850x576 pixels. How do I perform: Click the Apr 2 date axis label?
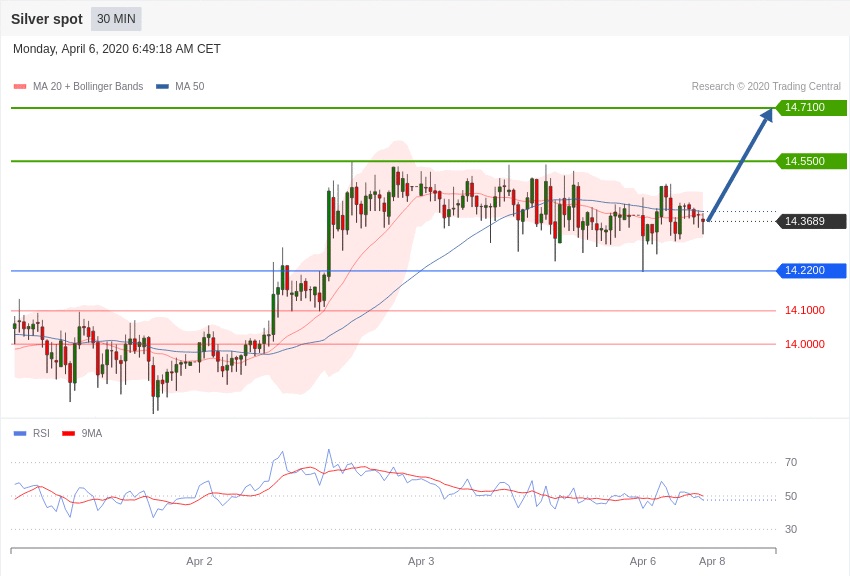(199, 561)
